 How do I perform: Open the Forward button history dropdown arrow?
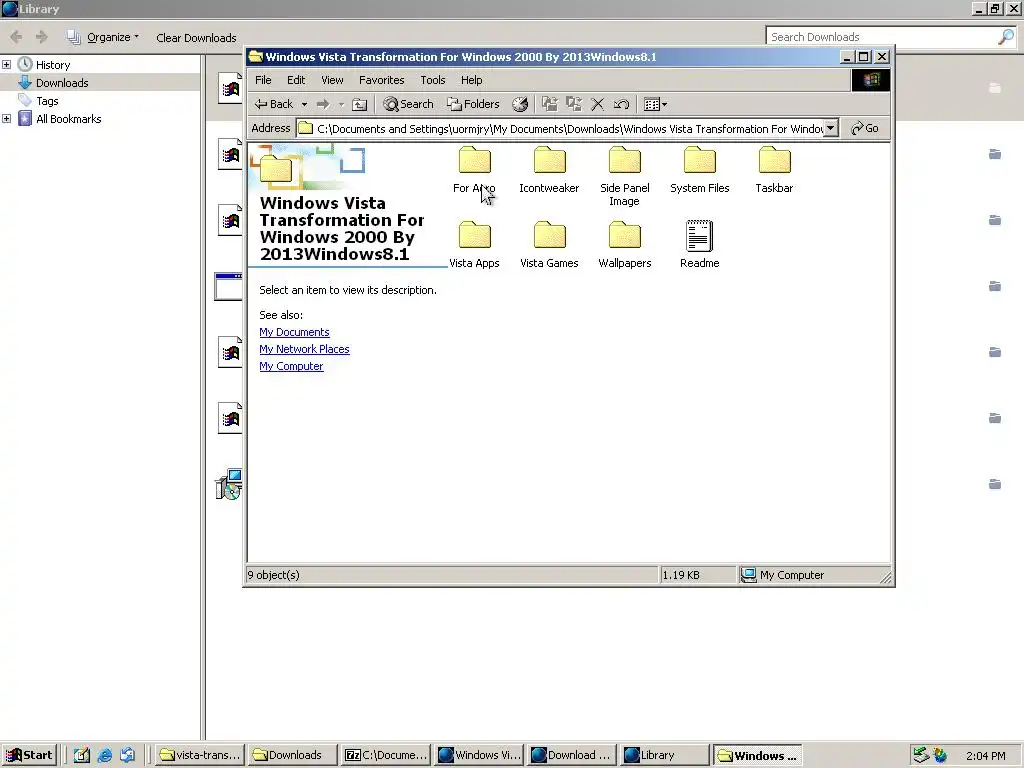pyautogui.click(x=341, y=104)
